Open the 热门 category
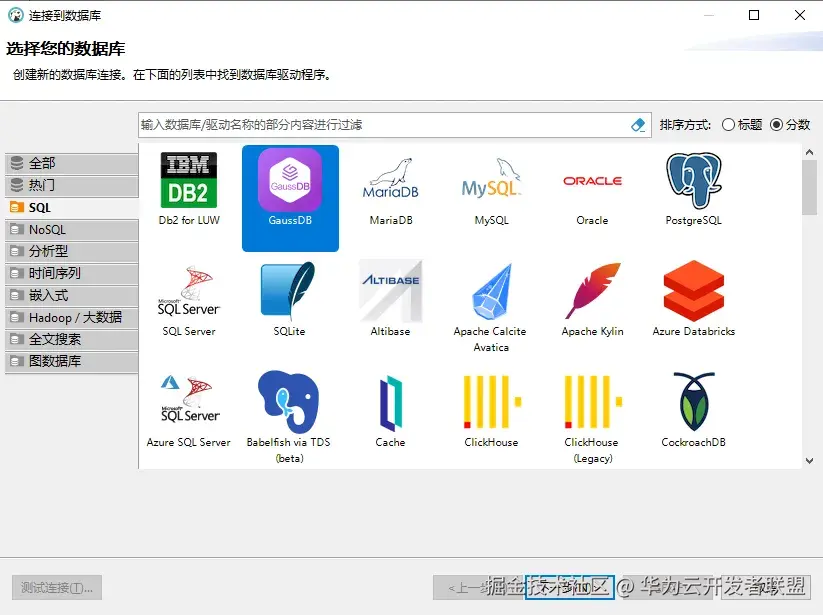This screenshot has height=615, width=823. point(72,185)
